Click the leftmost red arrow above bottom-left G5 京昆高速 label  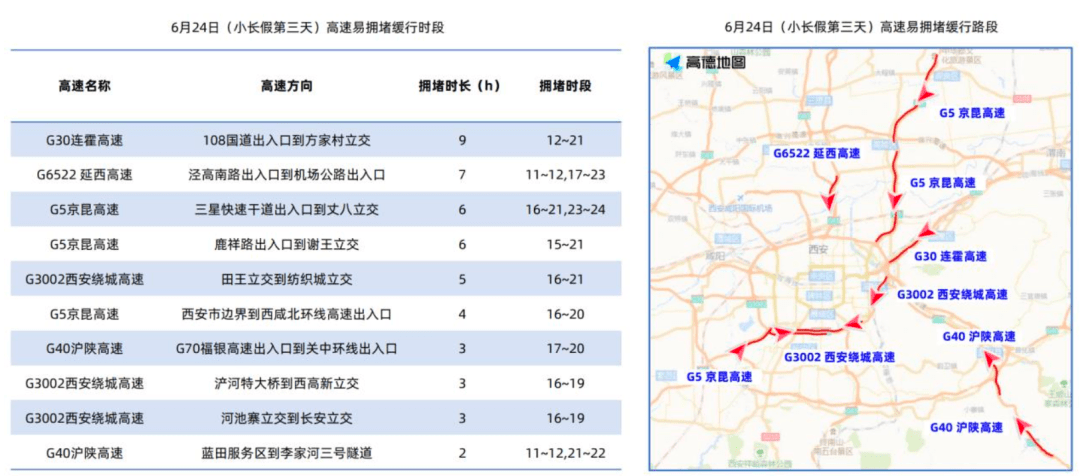tap(740, 349)
